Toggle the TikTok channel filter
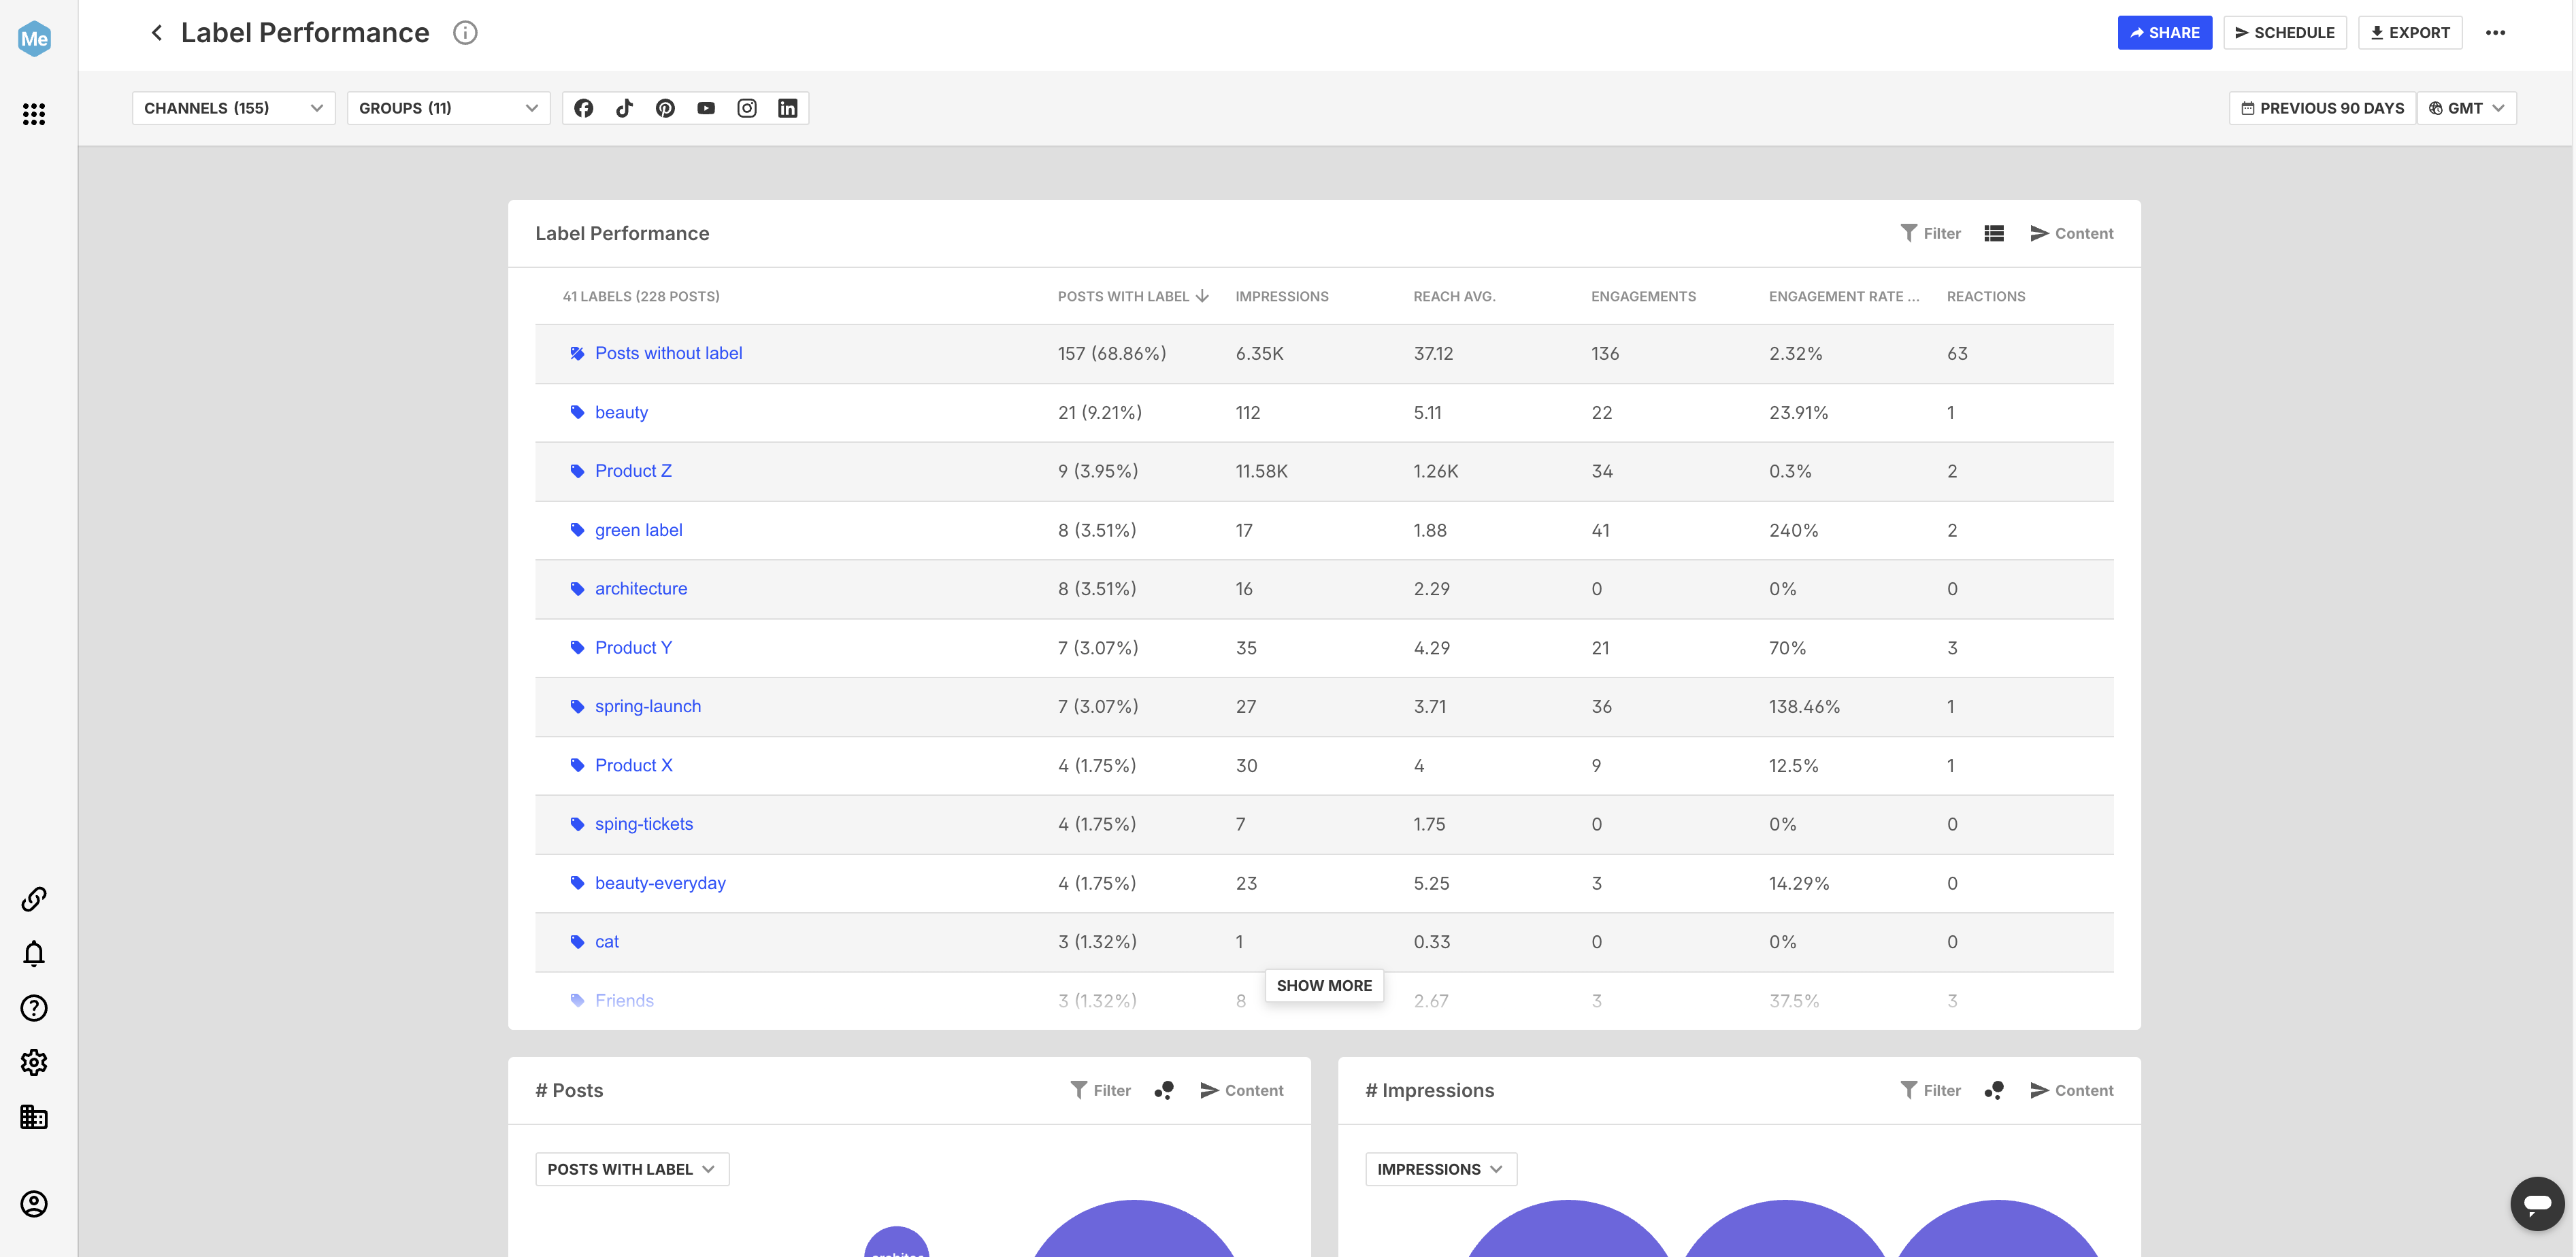 625,108
